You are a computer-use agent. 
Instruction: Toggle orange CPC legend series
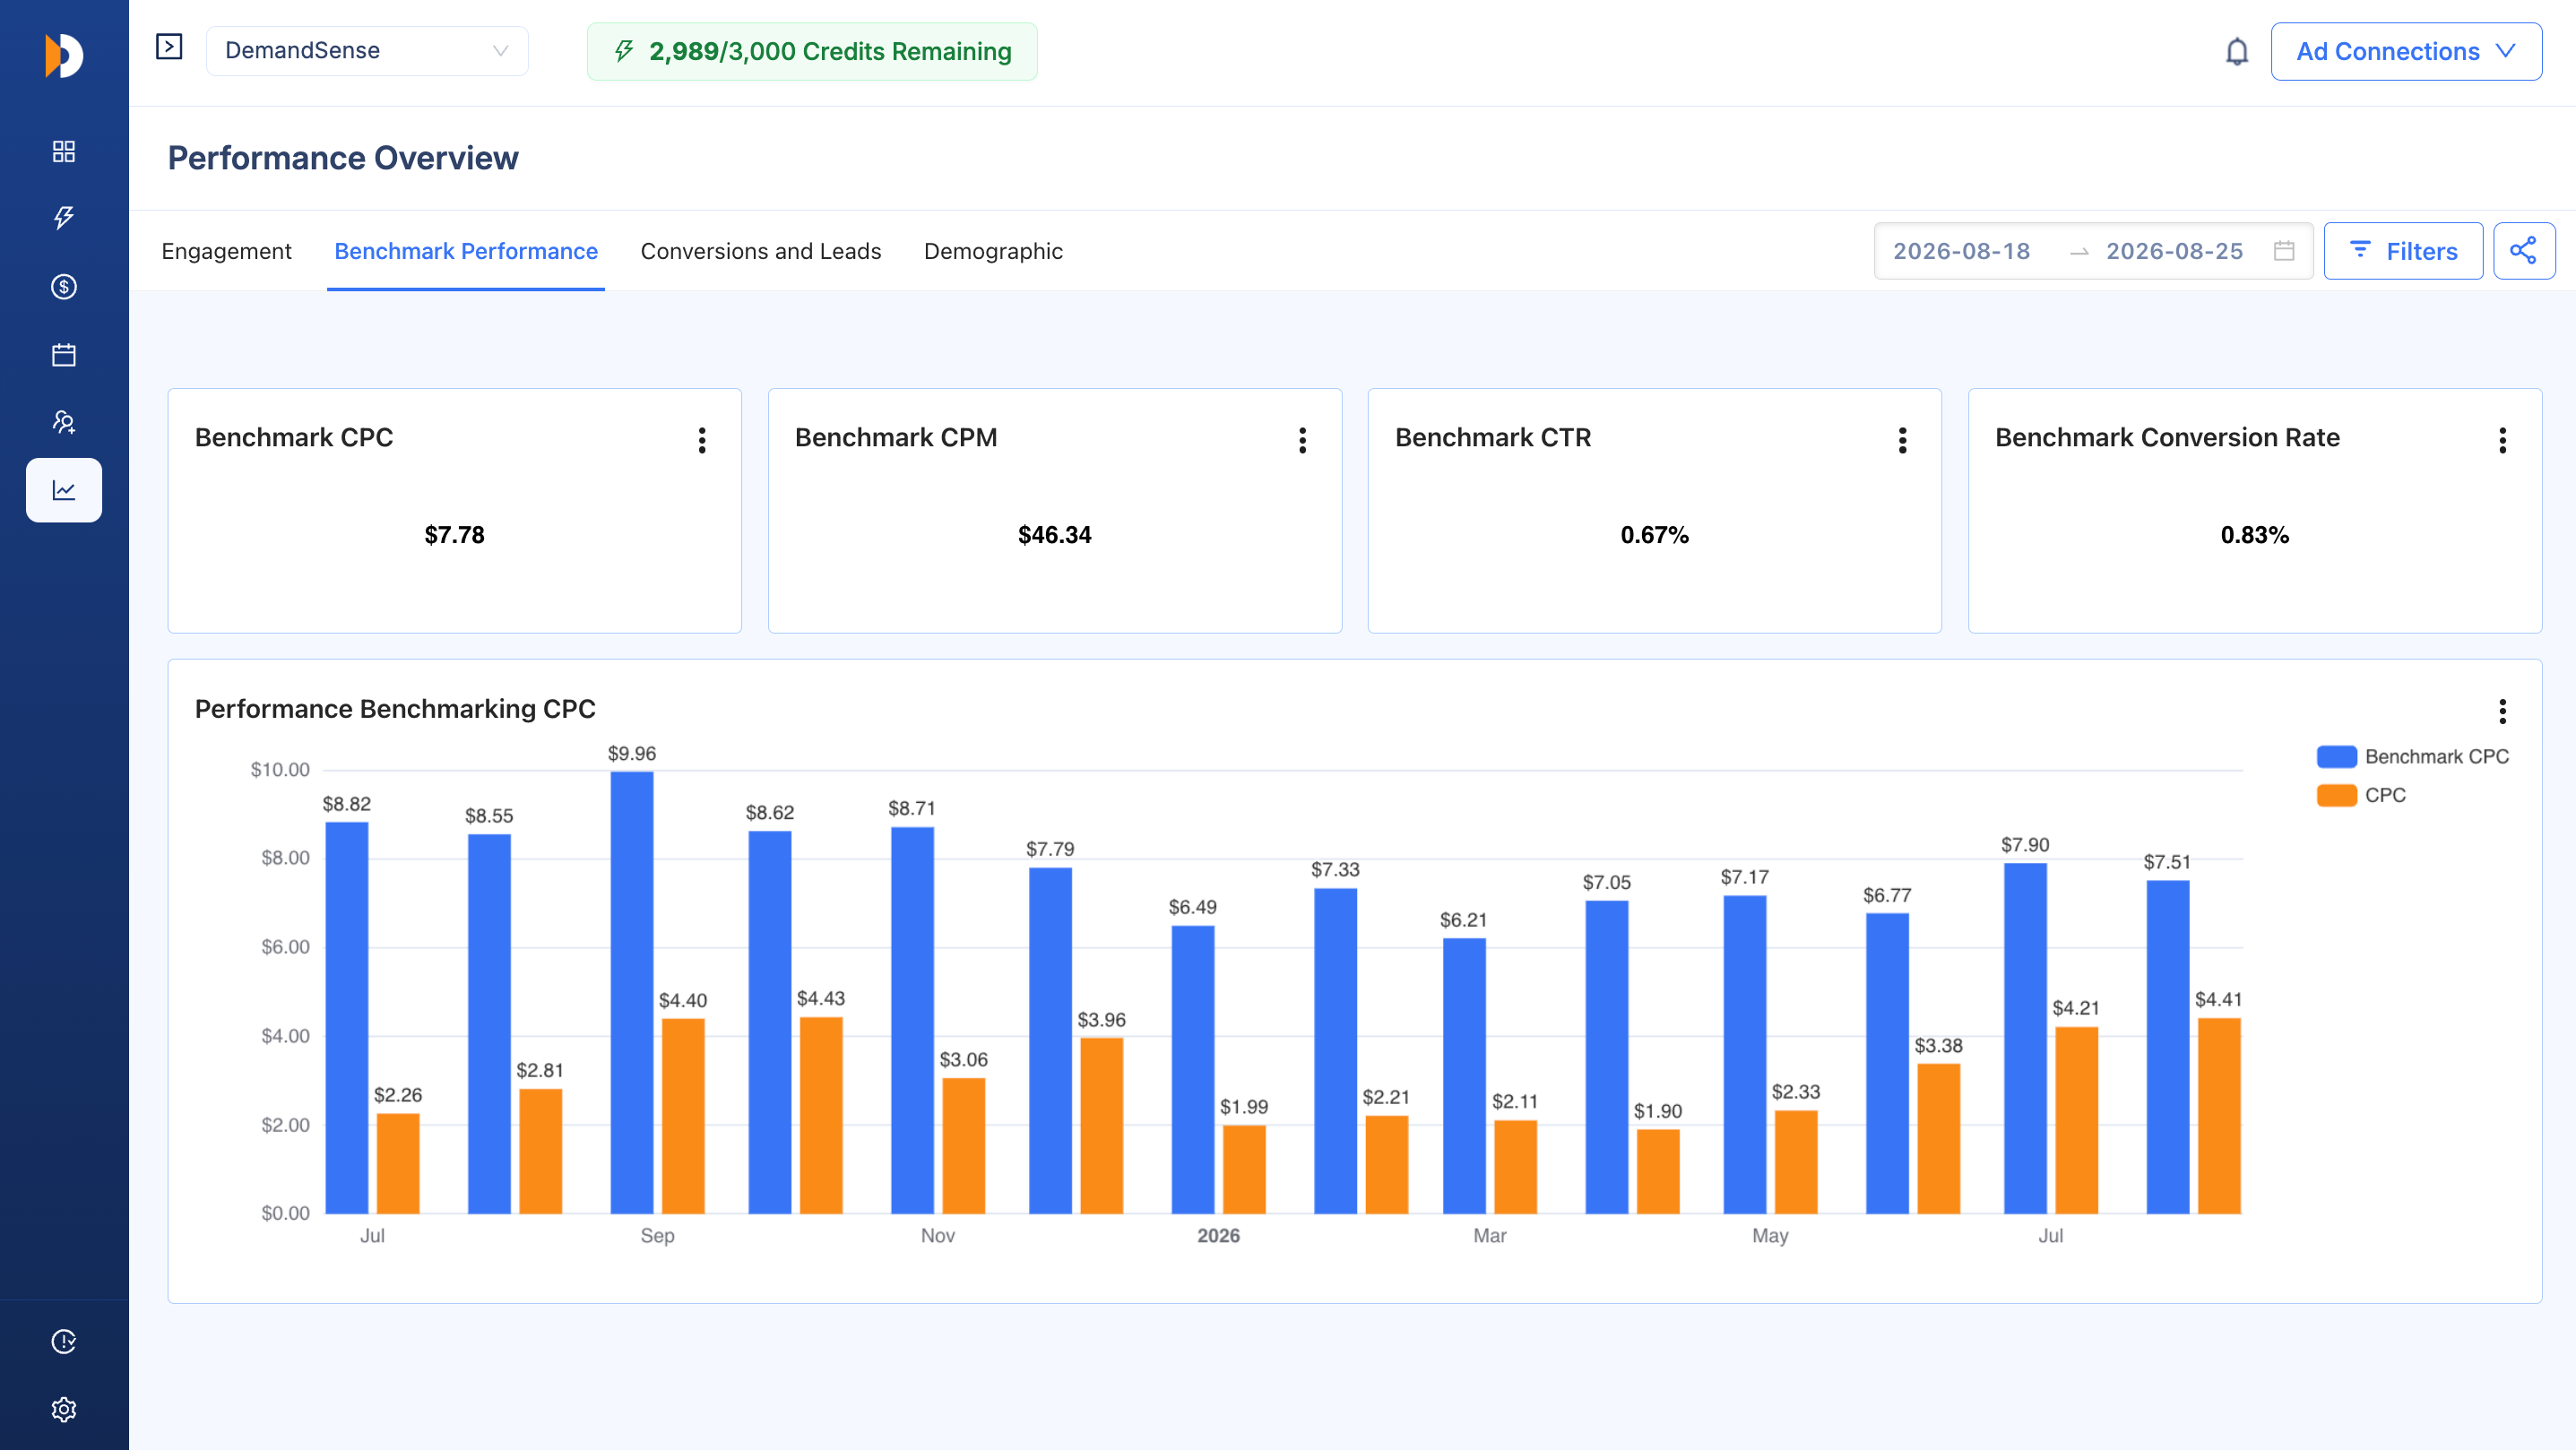pyautogui.click(x=2361, y=795)
